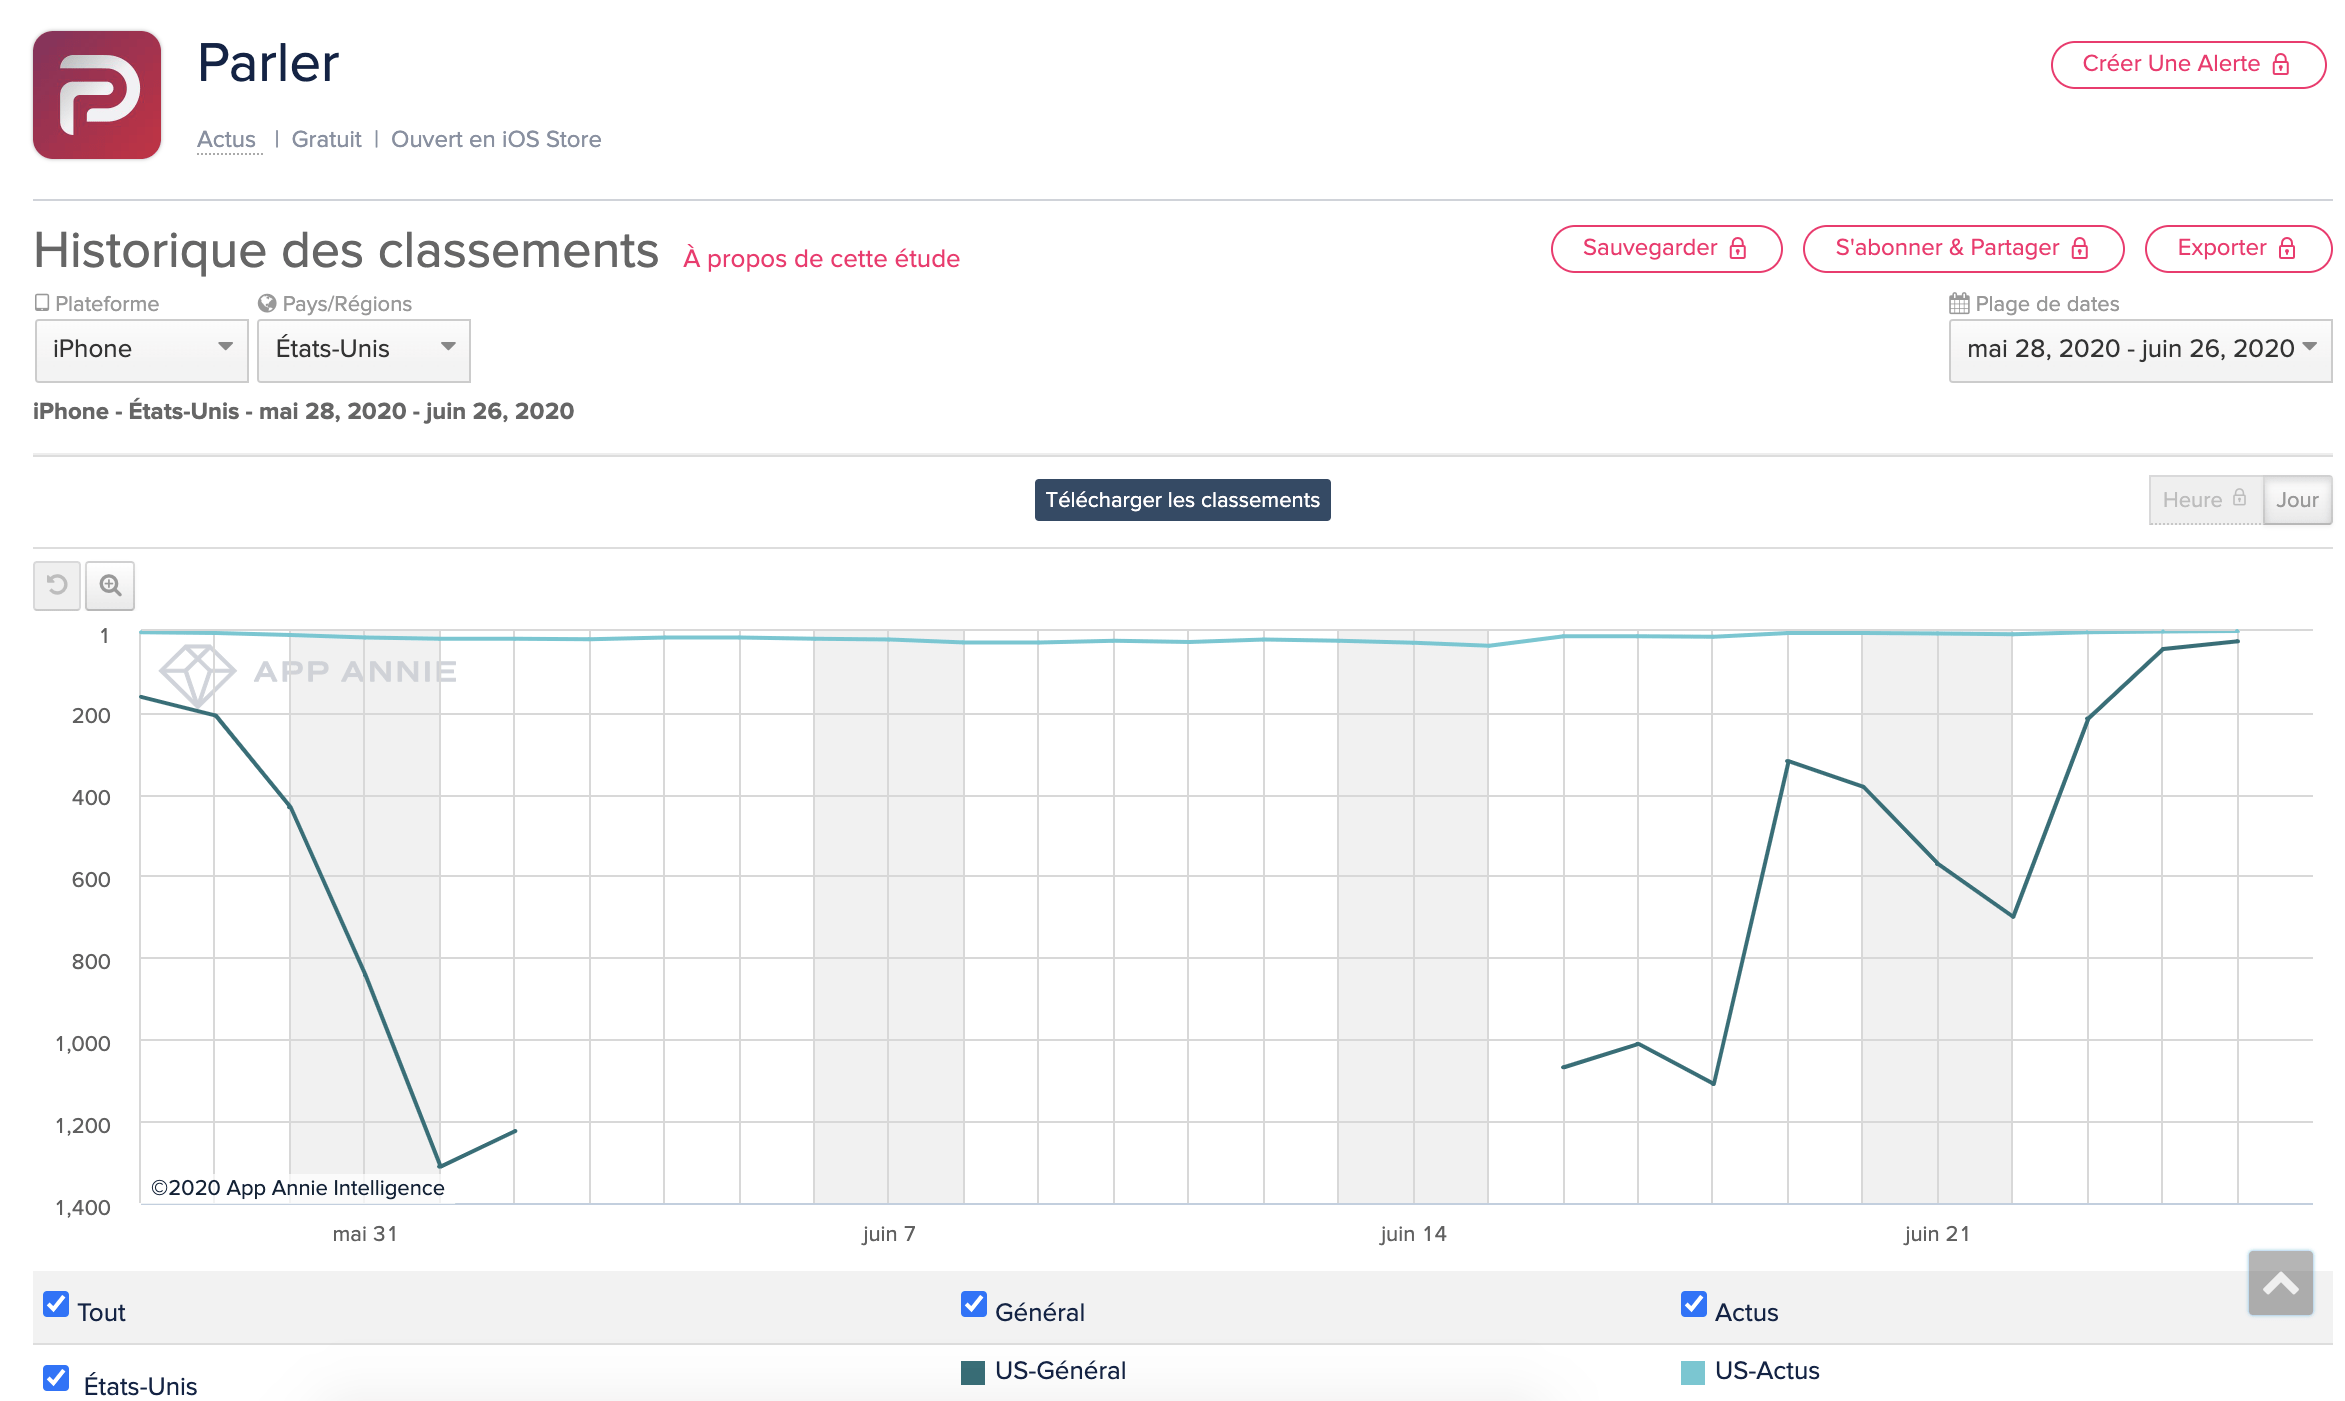
Task: Click the globe icon beside Pays/Régions
Action: [267, 303]
